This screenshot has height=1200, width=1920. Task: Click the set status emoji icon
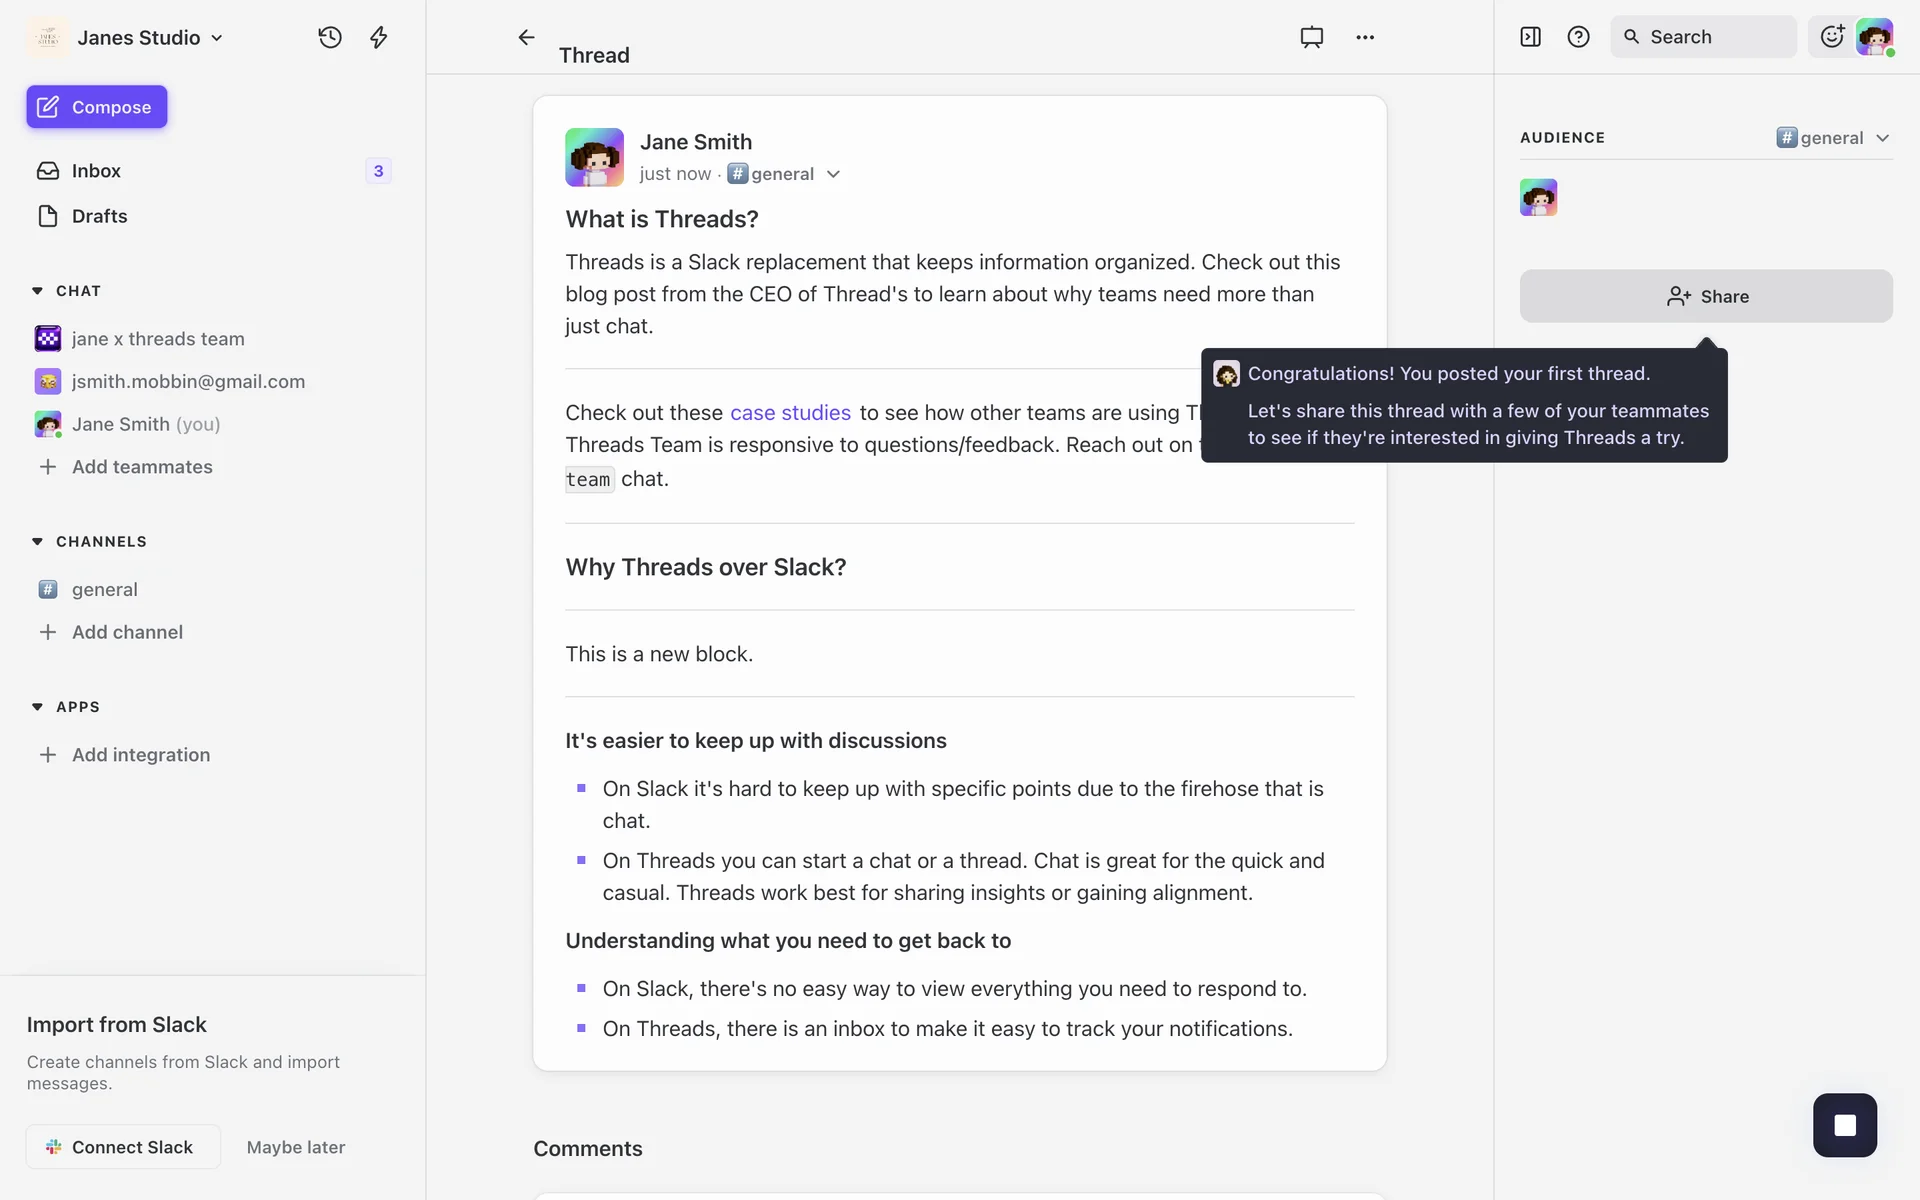[1831, 37]
